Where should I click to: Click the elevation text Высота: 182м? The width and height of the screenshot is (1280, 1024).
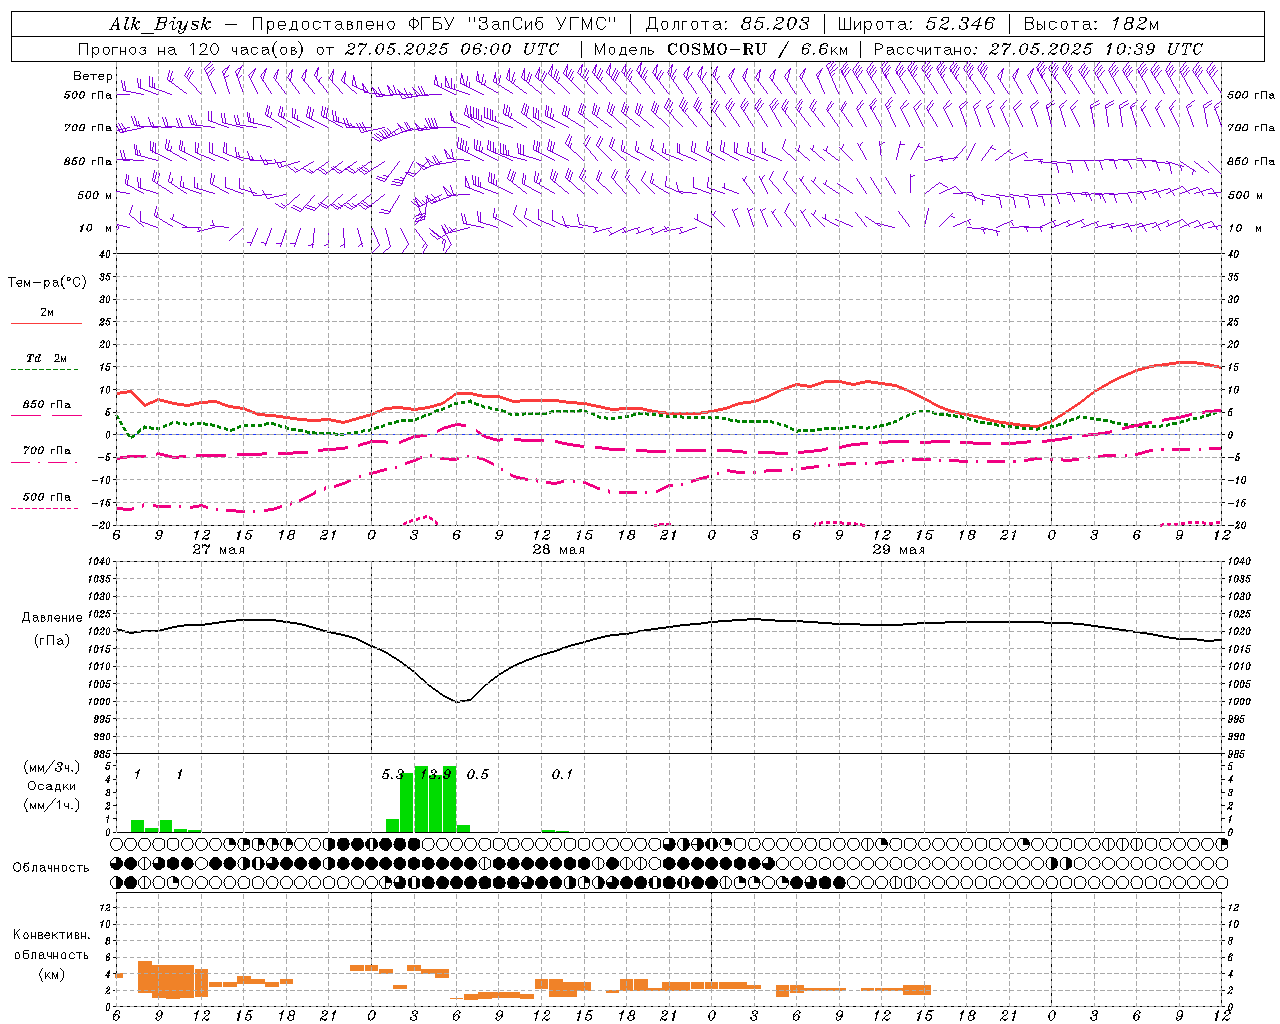click(x=1091, y=25)
